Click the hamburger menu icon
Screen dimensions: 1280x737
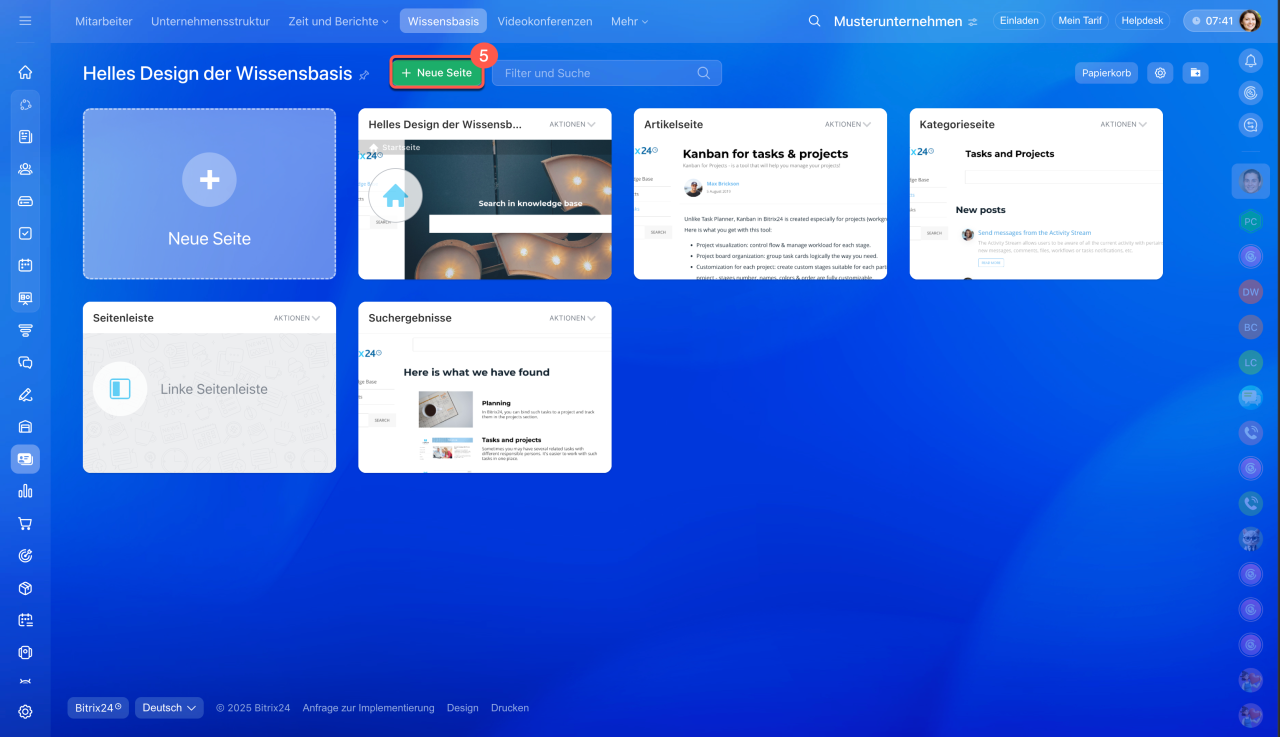tap(25, 20)
